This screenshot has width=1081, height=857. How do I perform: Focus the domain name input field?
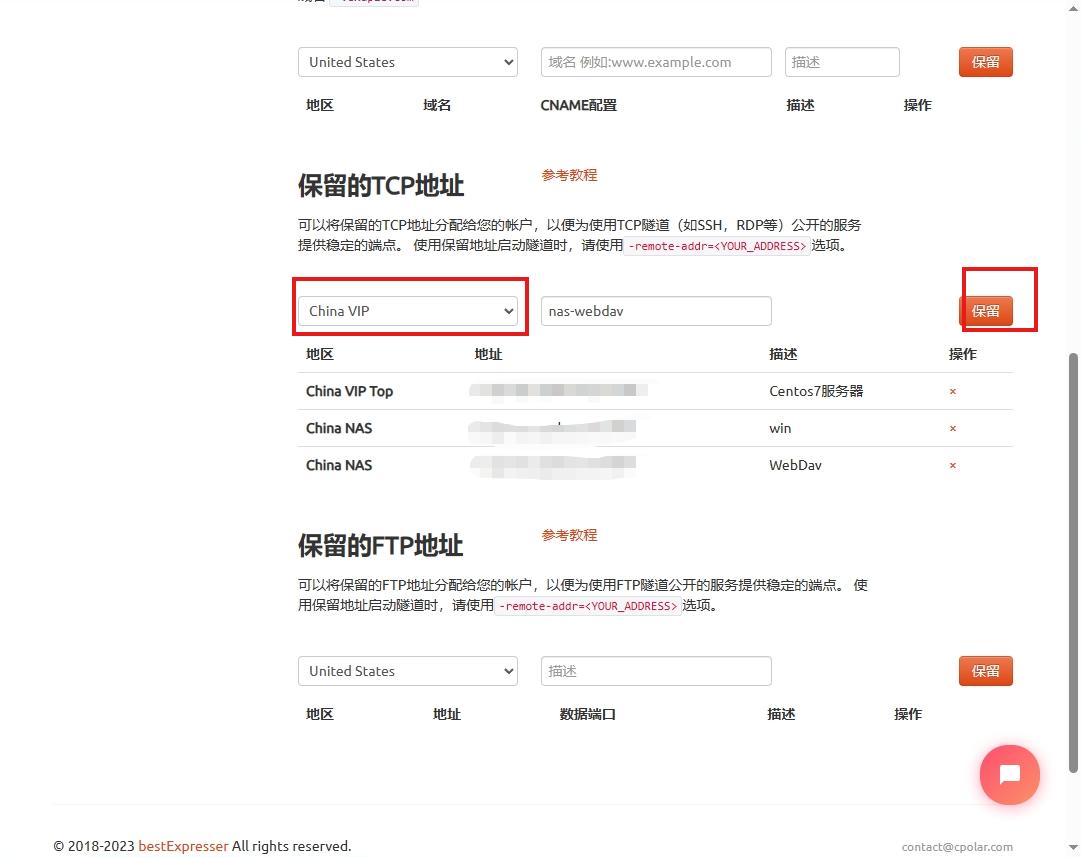tap(656, 62)
